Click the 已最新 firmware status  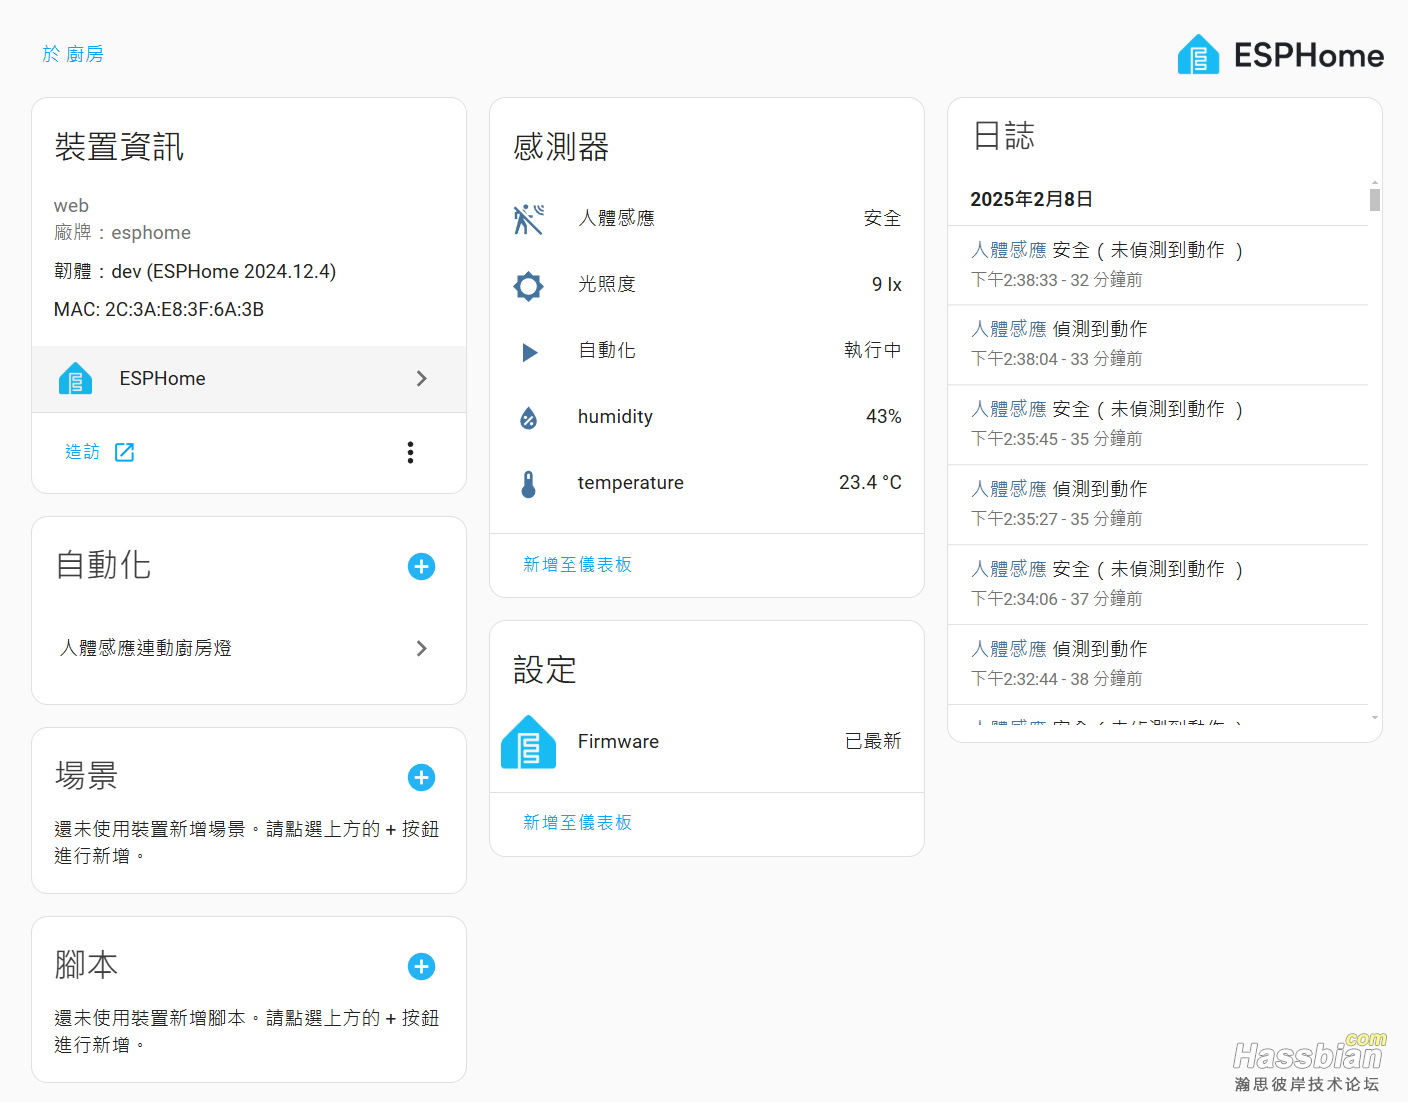point(873,742)
